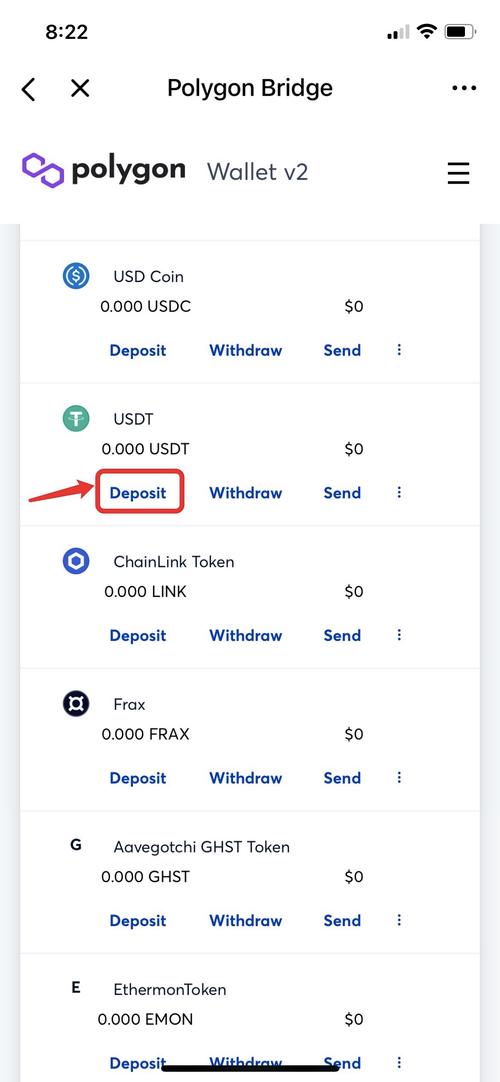Screen dimensions: 500x1082
Task: Tap the Frax token icon
Action: pos(76,705)
